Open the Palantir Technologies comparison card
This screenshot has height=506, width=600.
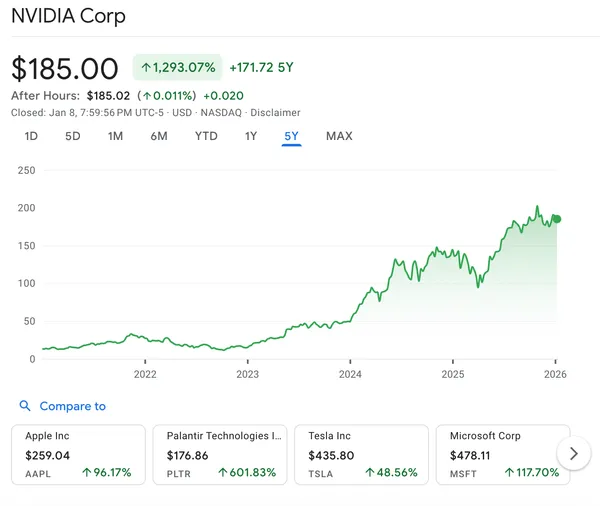click(x=219, y=454)
